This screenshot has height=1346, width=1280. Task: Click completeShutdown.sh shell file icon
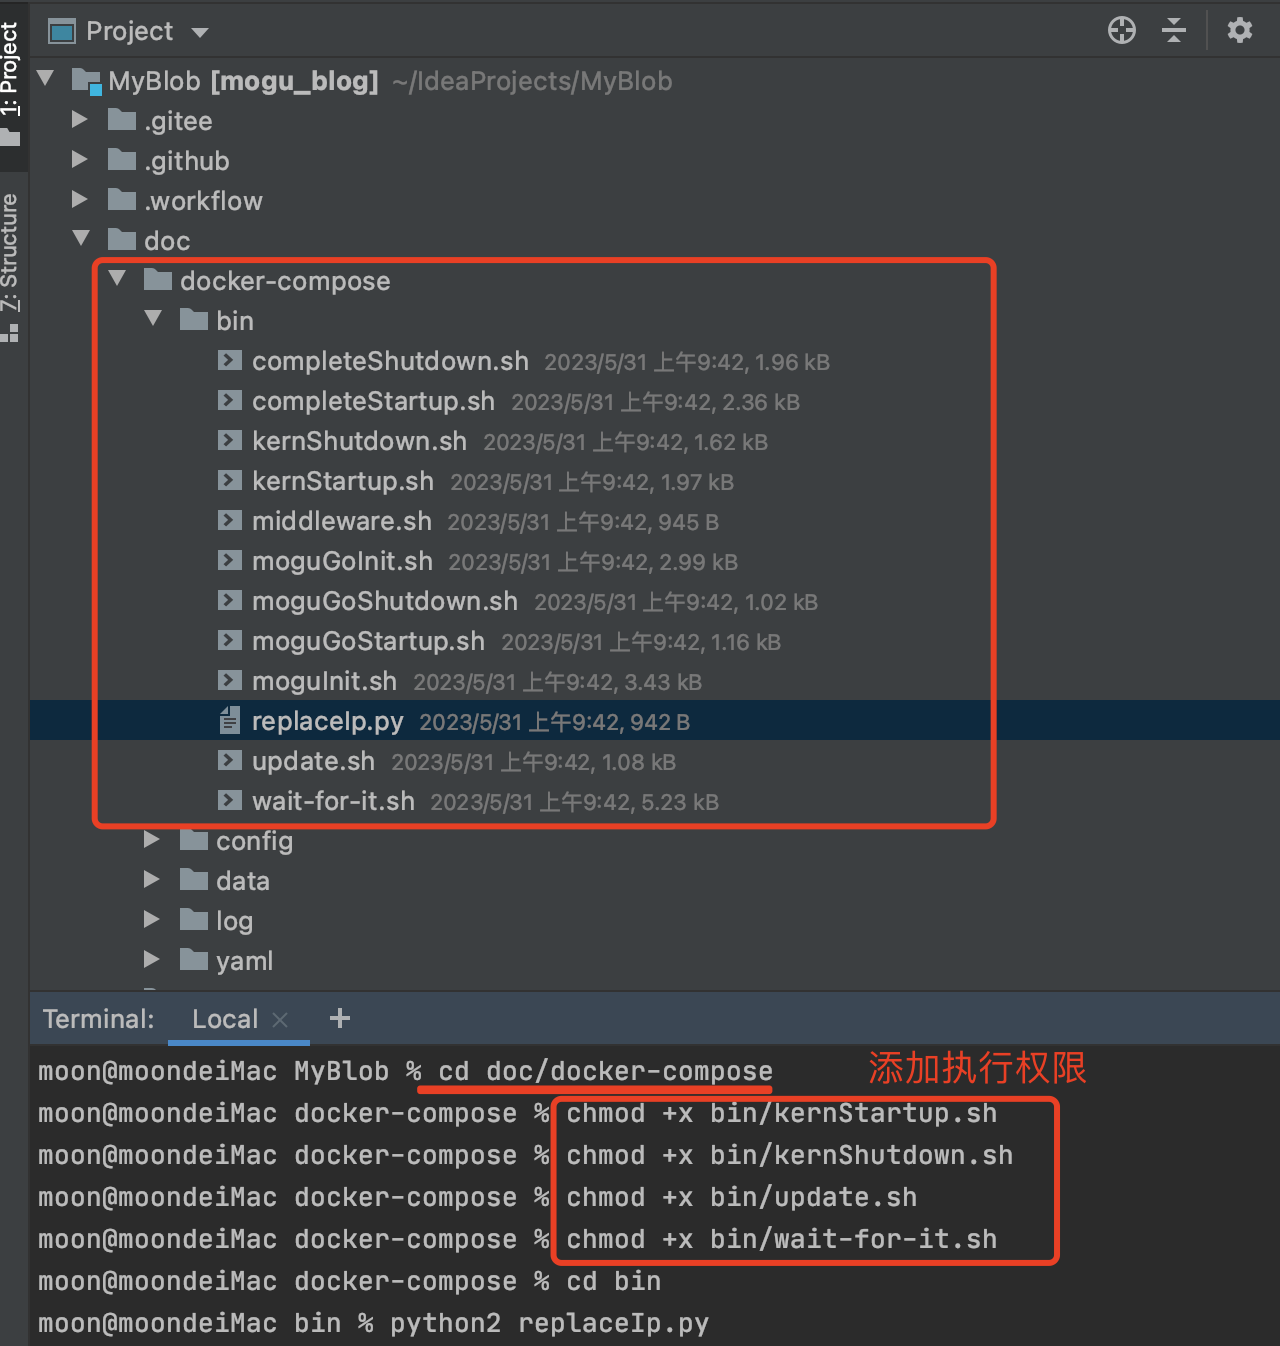click(x=230, y=360)
